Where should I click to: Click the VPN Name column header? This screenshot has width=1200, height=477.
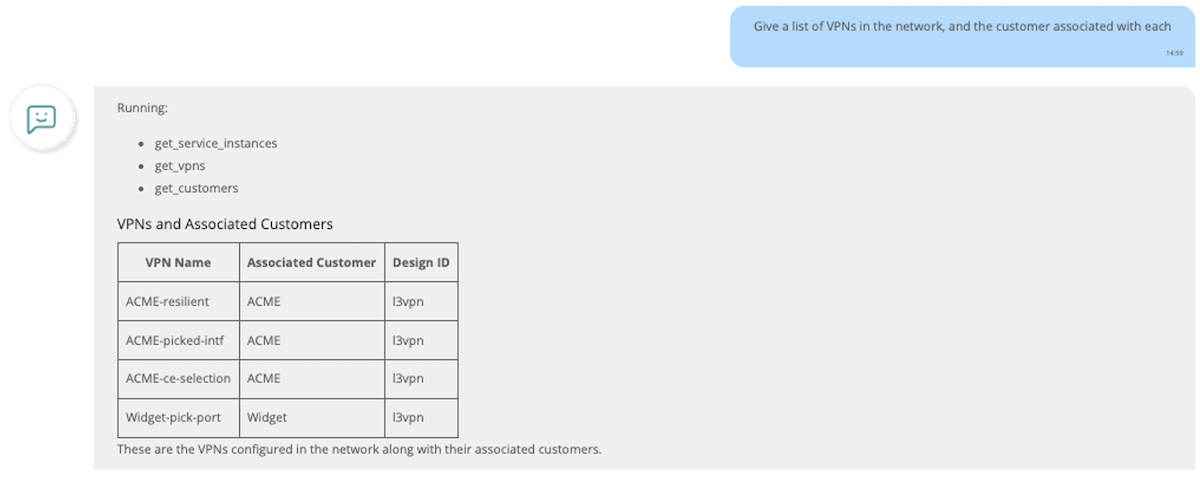point(178,262)
